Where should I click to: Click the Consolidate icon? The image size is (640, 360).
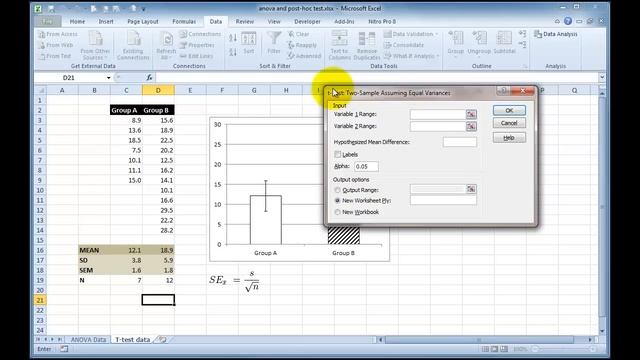click(x=388, y=45)
